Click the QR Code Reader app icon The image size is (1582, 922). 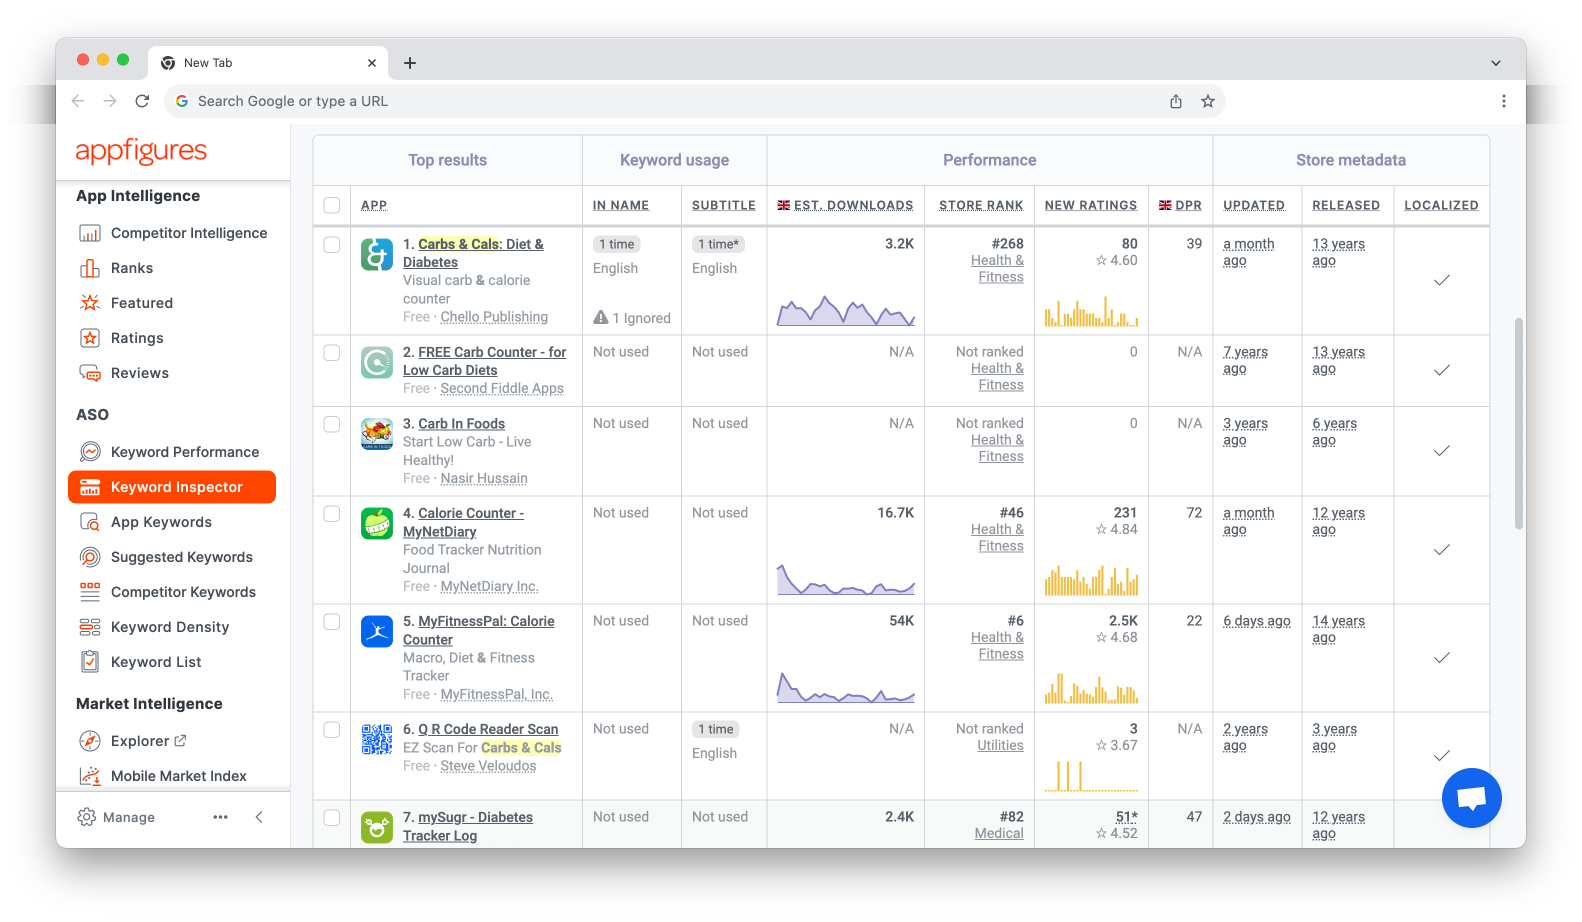click(377, 739)
